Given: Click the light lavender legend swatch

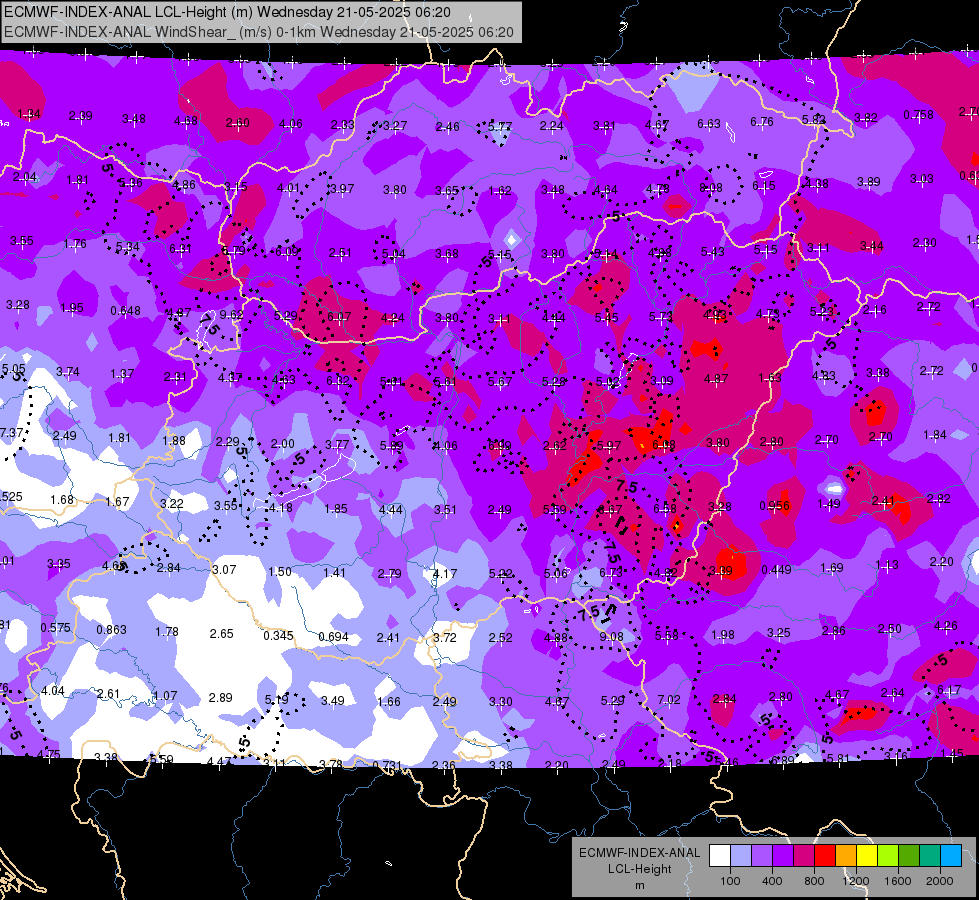Looking at the screenshot, I should pos(741,856).
